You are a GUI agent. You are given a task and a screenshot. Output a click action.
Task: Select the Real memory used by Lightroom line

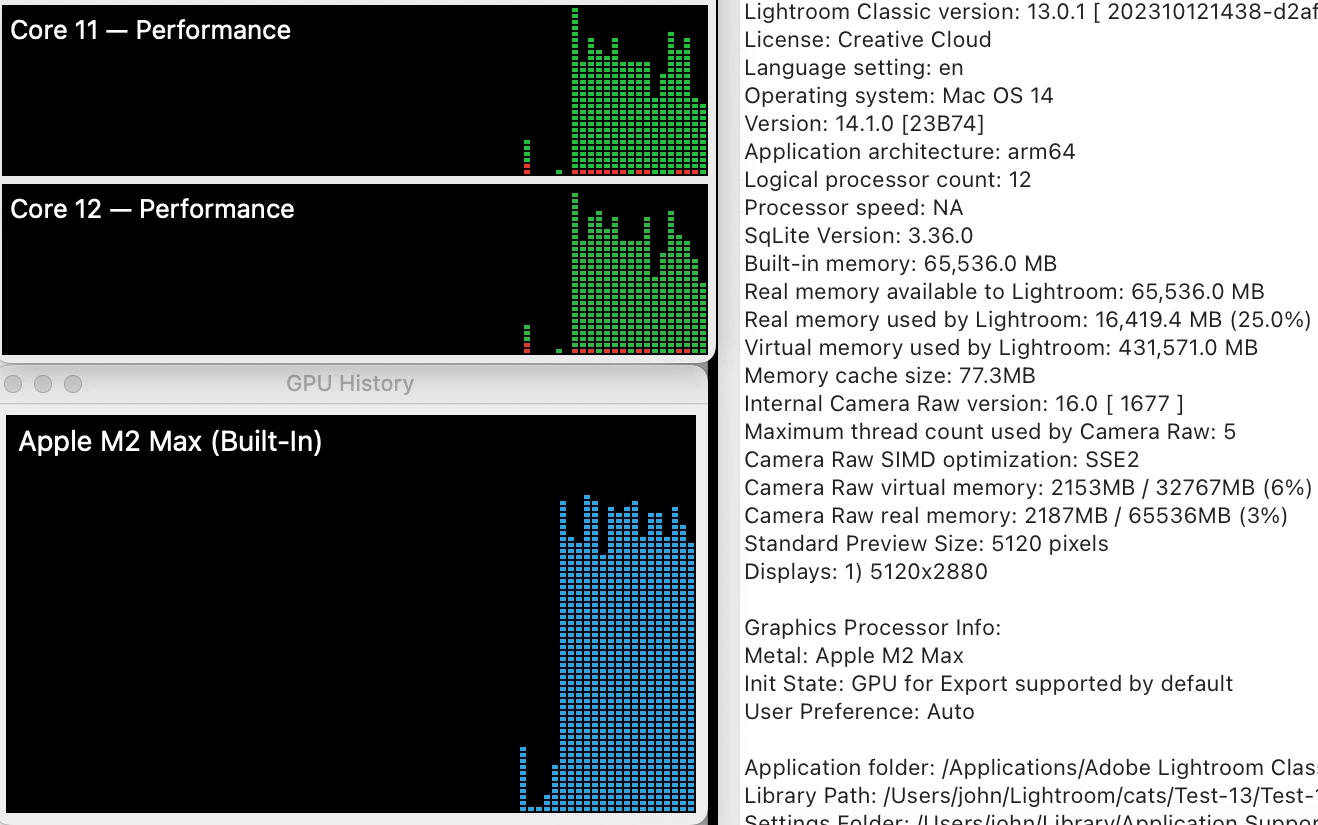[x=1028, y=320]
